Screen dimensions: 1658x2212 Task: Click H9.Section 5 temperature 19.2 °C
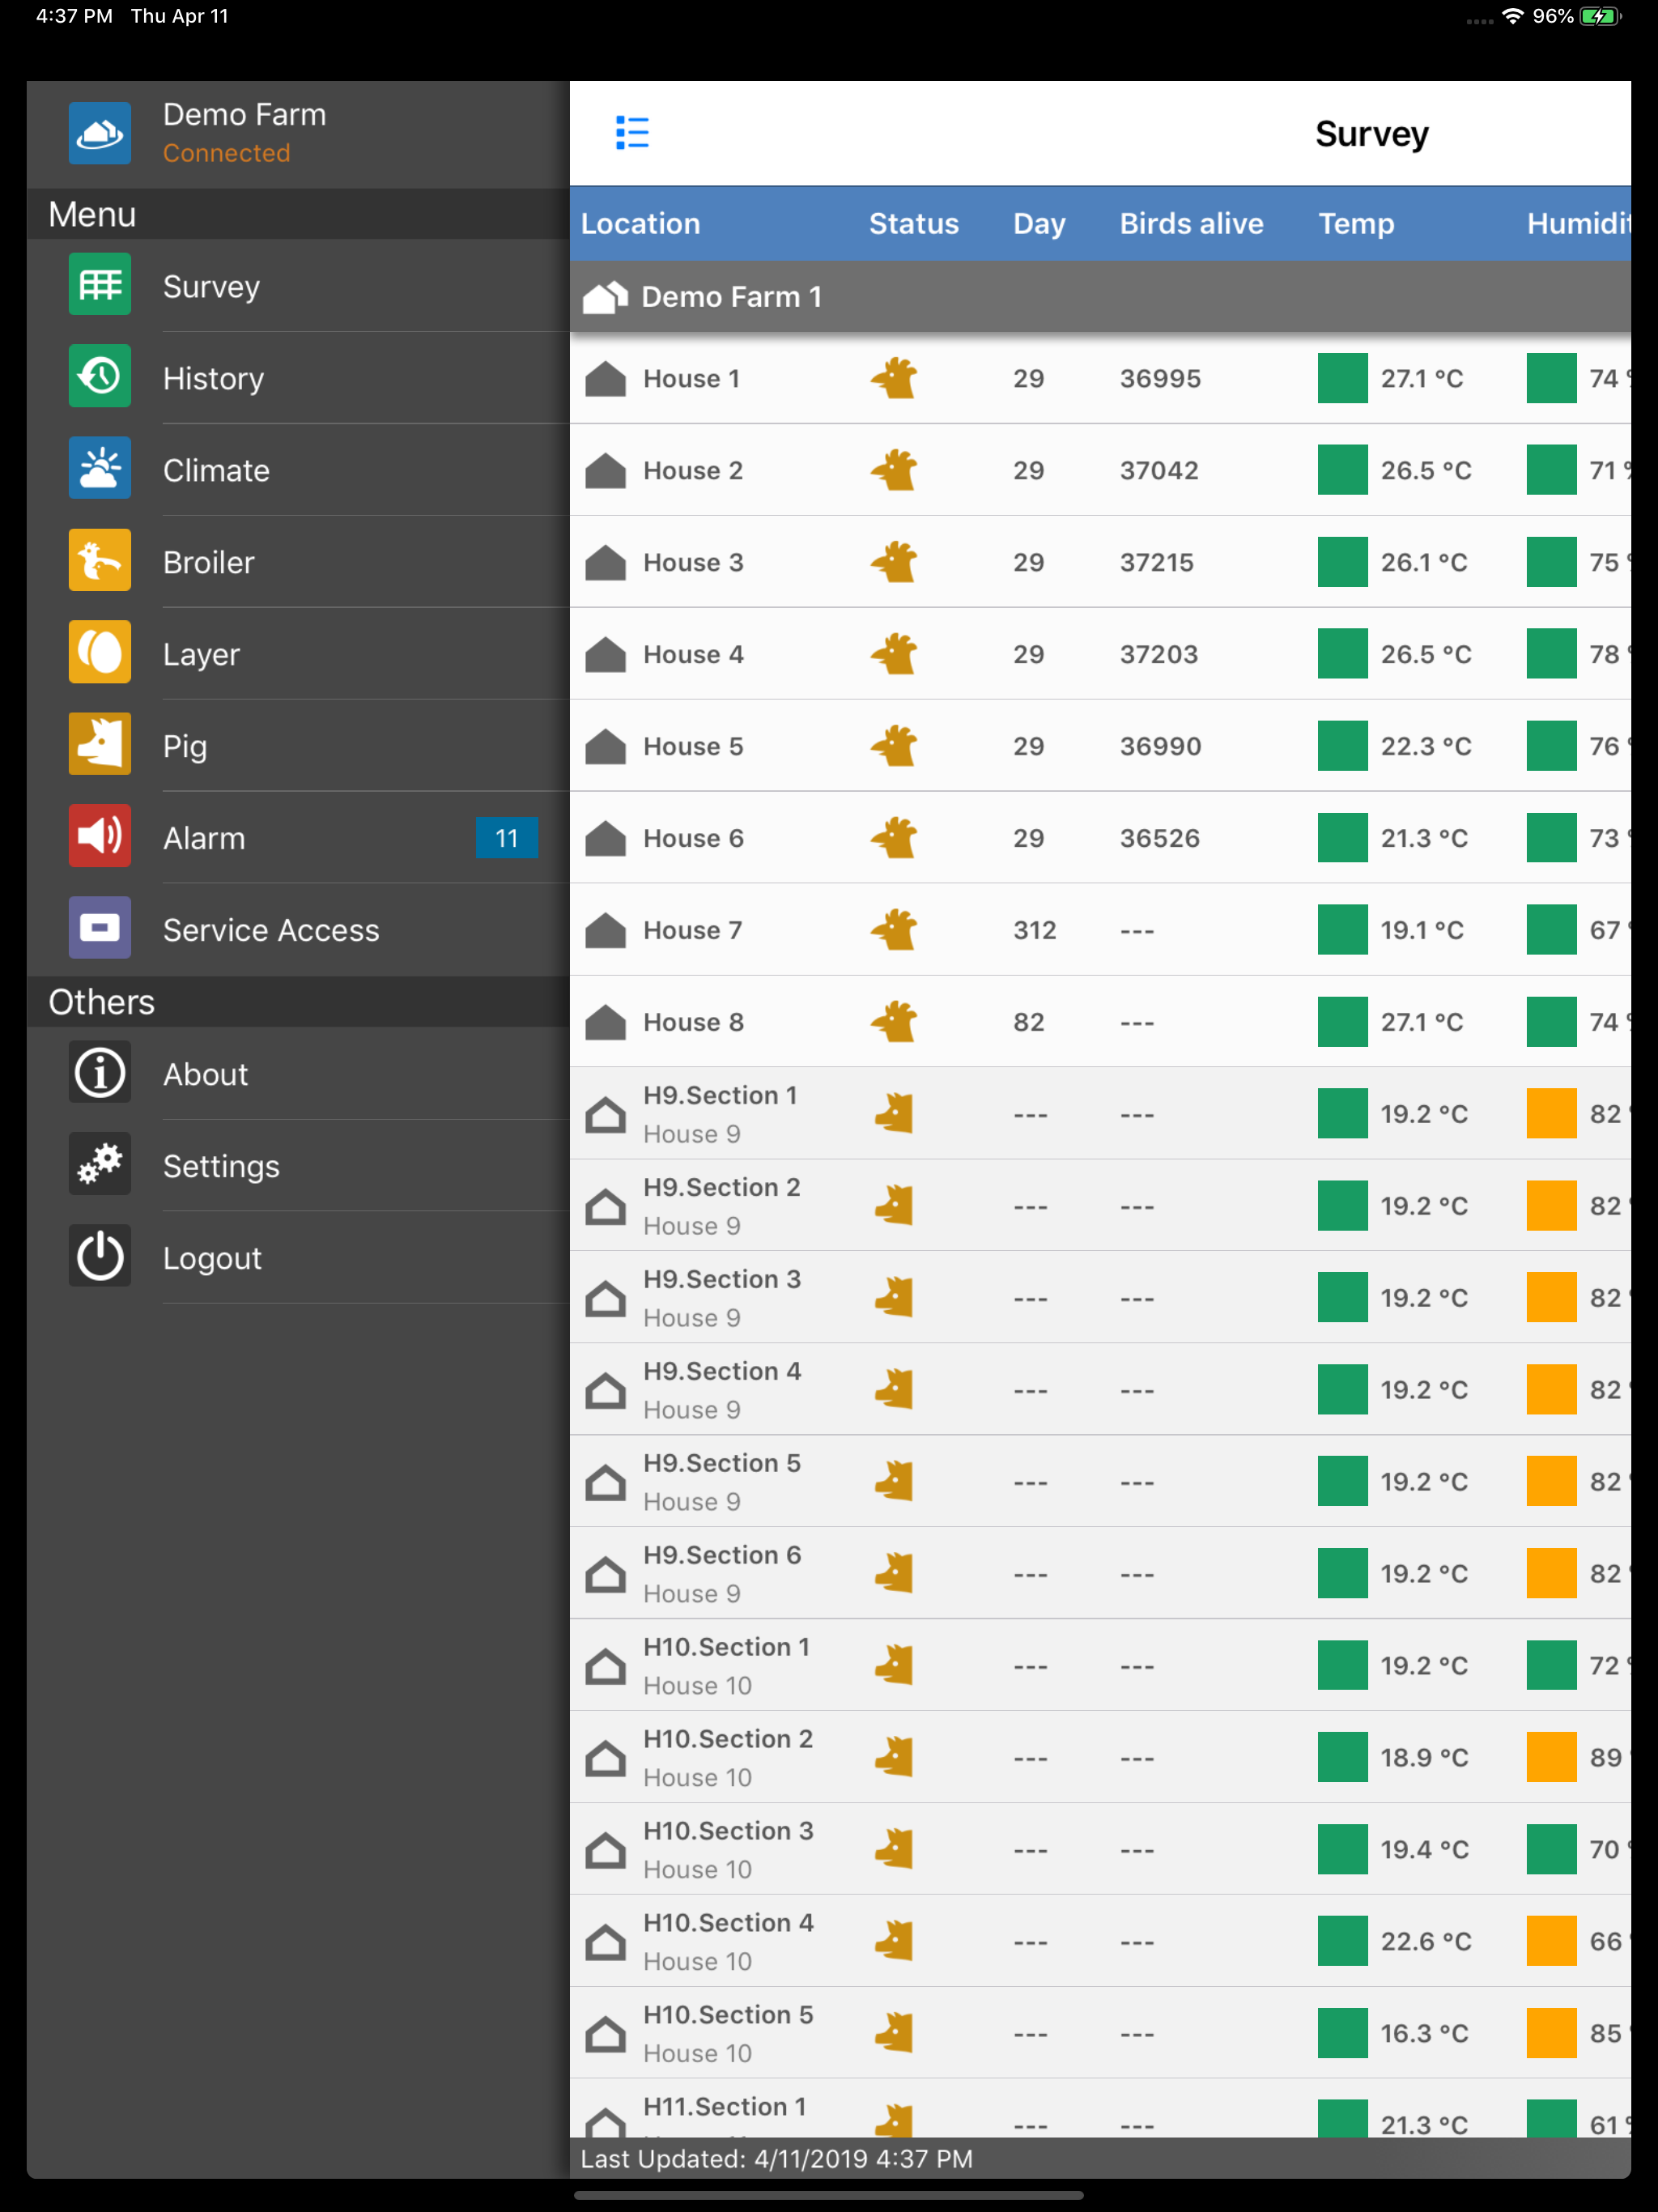point(1424,1482)
